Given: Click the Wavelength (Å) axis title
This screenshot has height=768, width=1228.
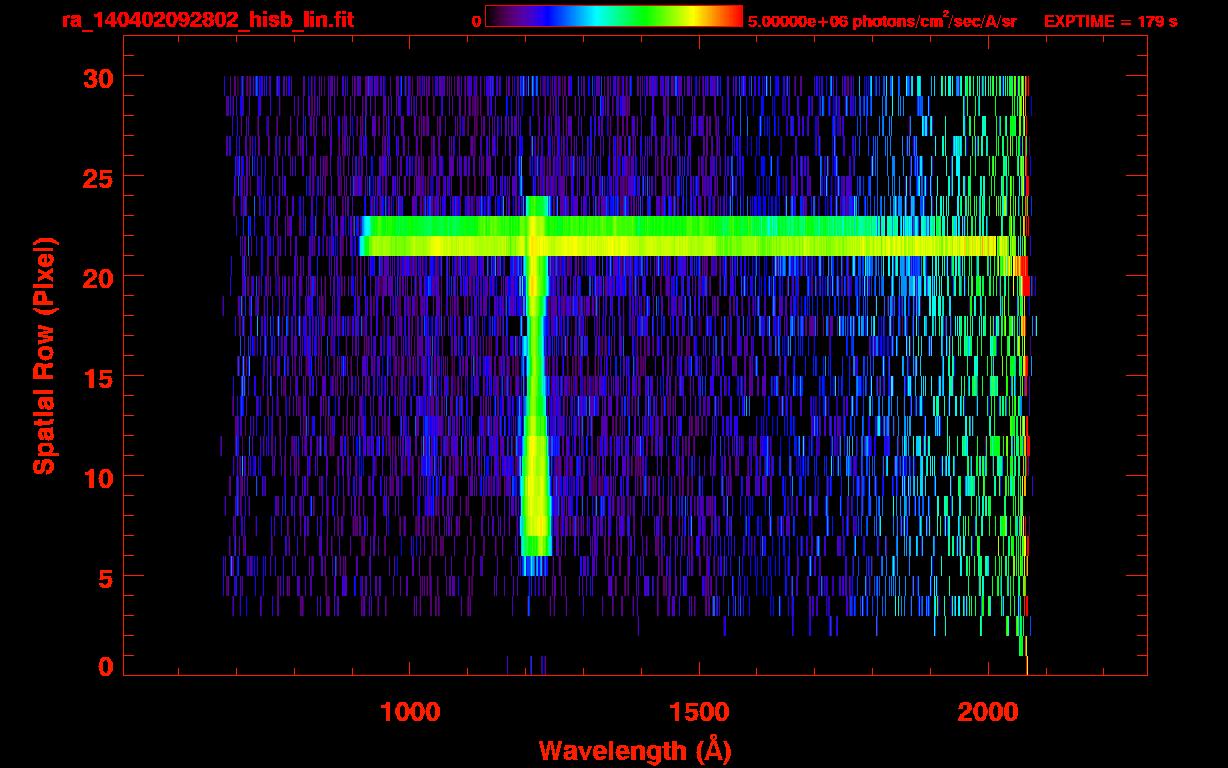Looking at the screenshot, I should coord(636,750).
